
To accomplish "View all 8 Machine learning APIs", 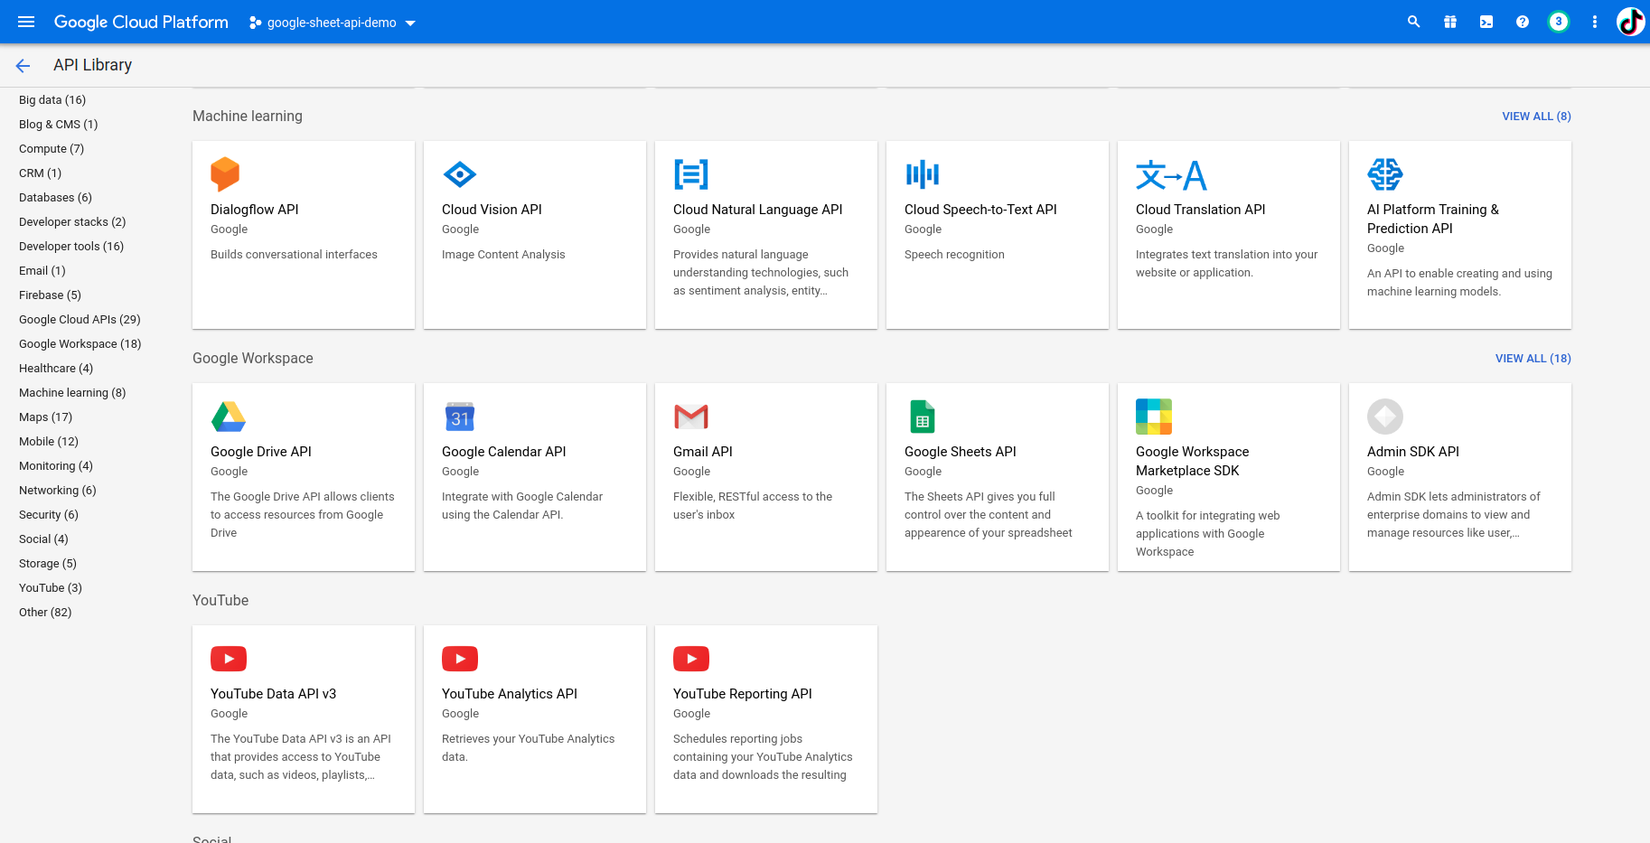I will pos(1536,117).
